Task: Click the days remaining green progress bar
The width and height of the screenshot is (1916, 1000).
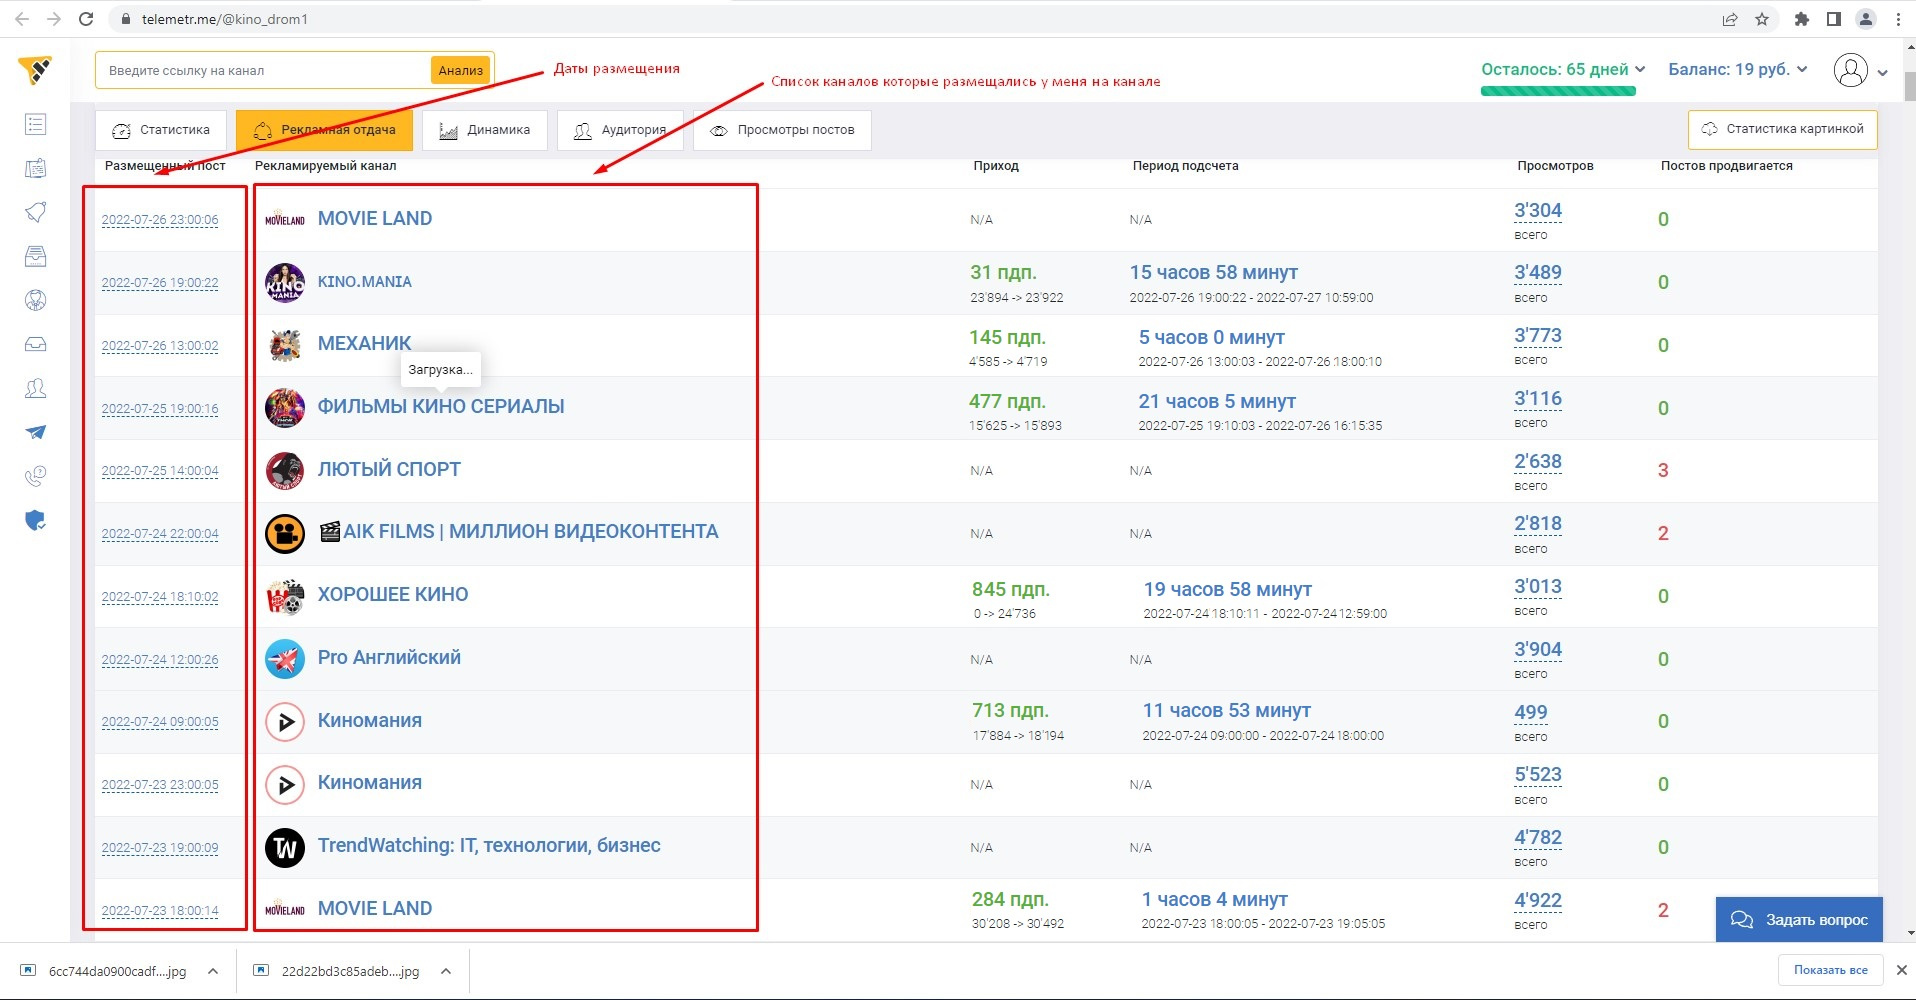Action: pyautogui.click(x=1558, y=91)
